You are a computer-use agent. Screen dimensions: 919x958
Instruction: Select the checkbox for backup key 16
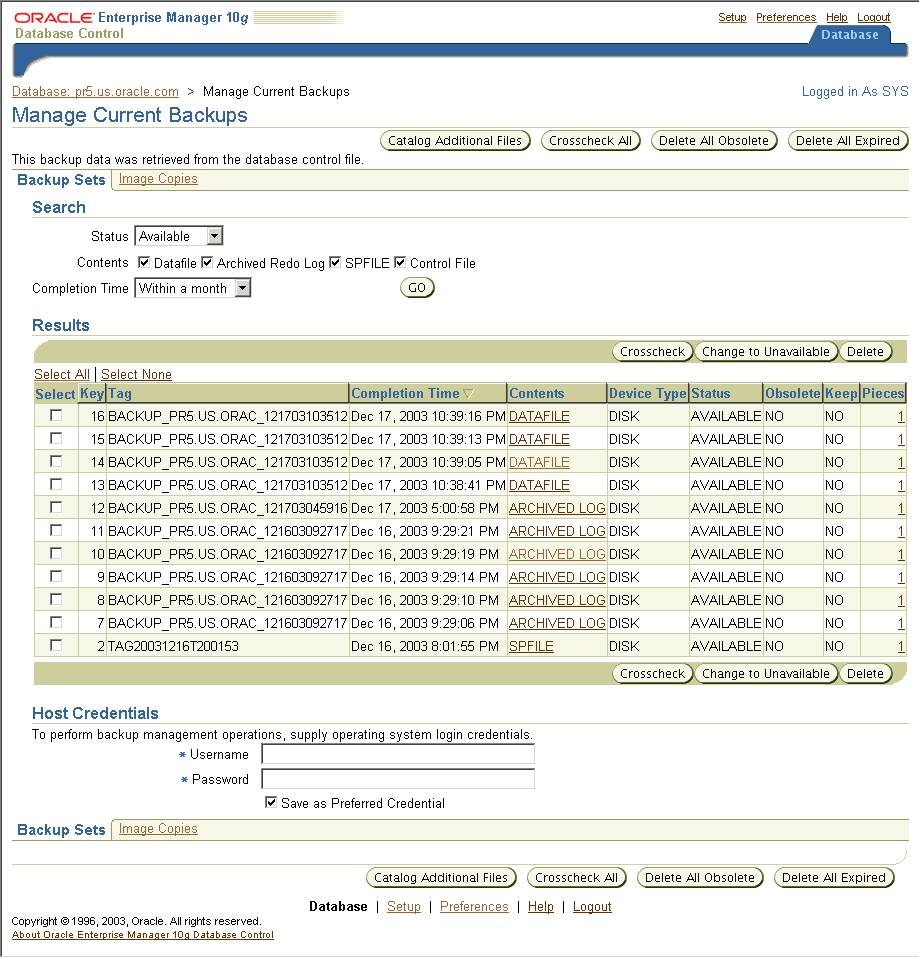(56, 415)
